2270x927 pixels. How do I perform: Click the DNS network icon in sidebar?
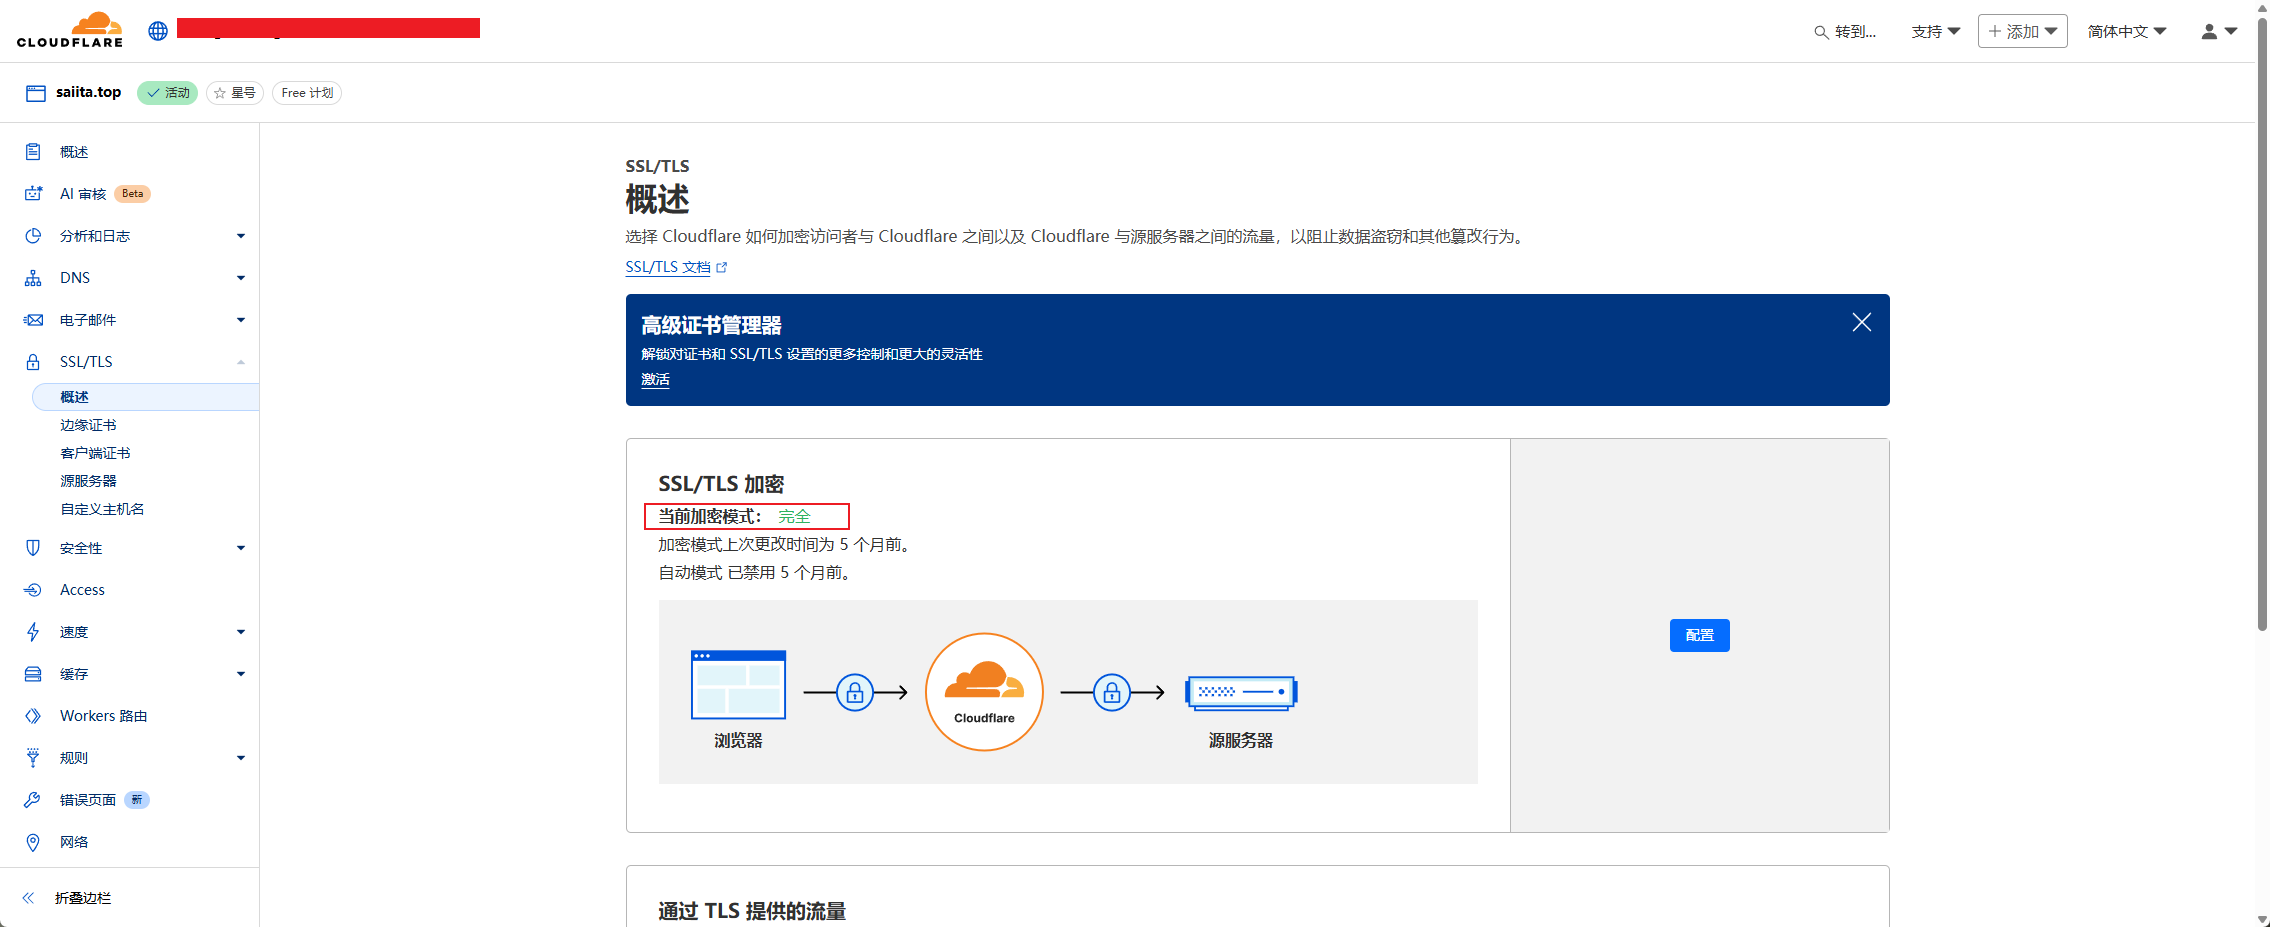[33, 278]
